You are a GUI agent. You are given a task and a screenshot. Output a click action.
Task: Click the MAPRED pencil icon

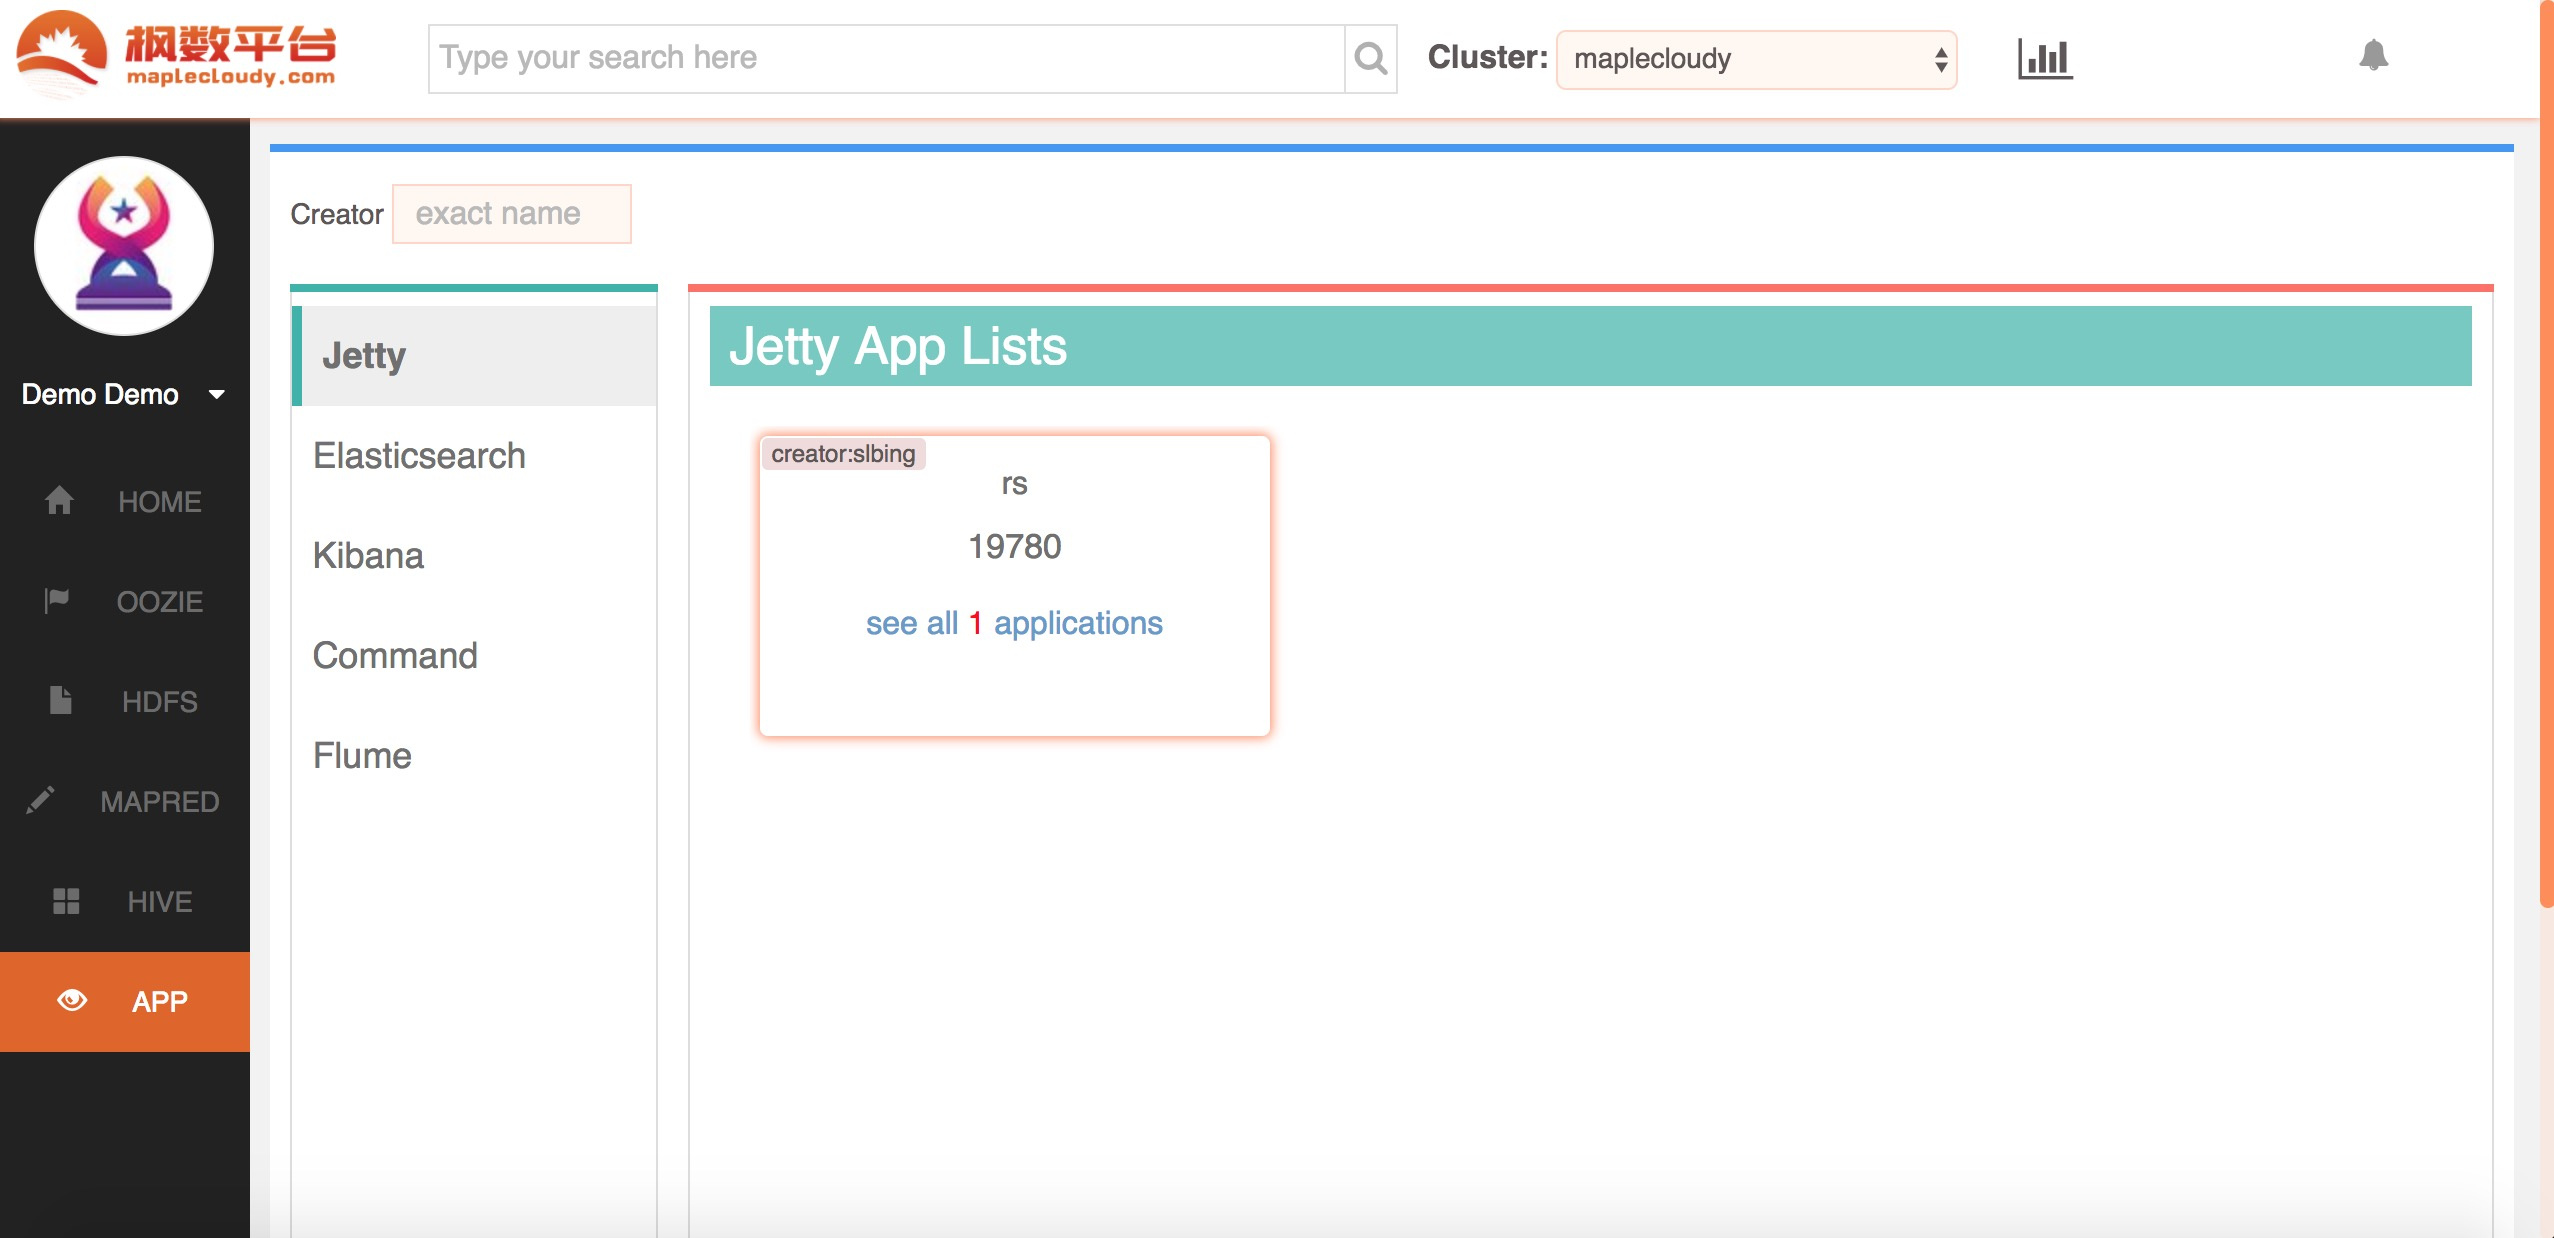[x=40, y=801]
